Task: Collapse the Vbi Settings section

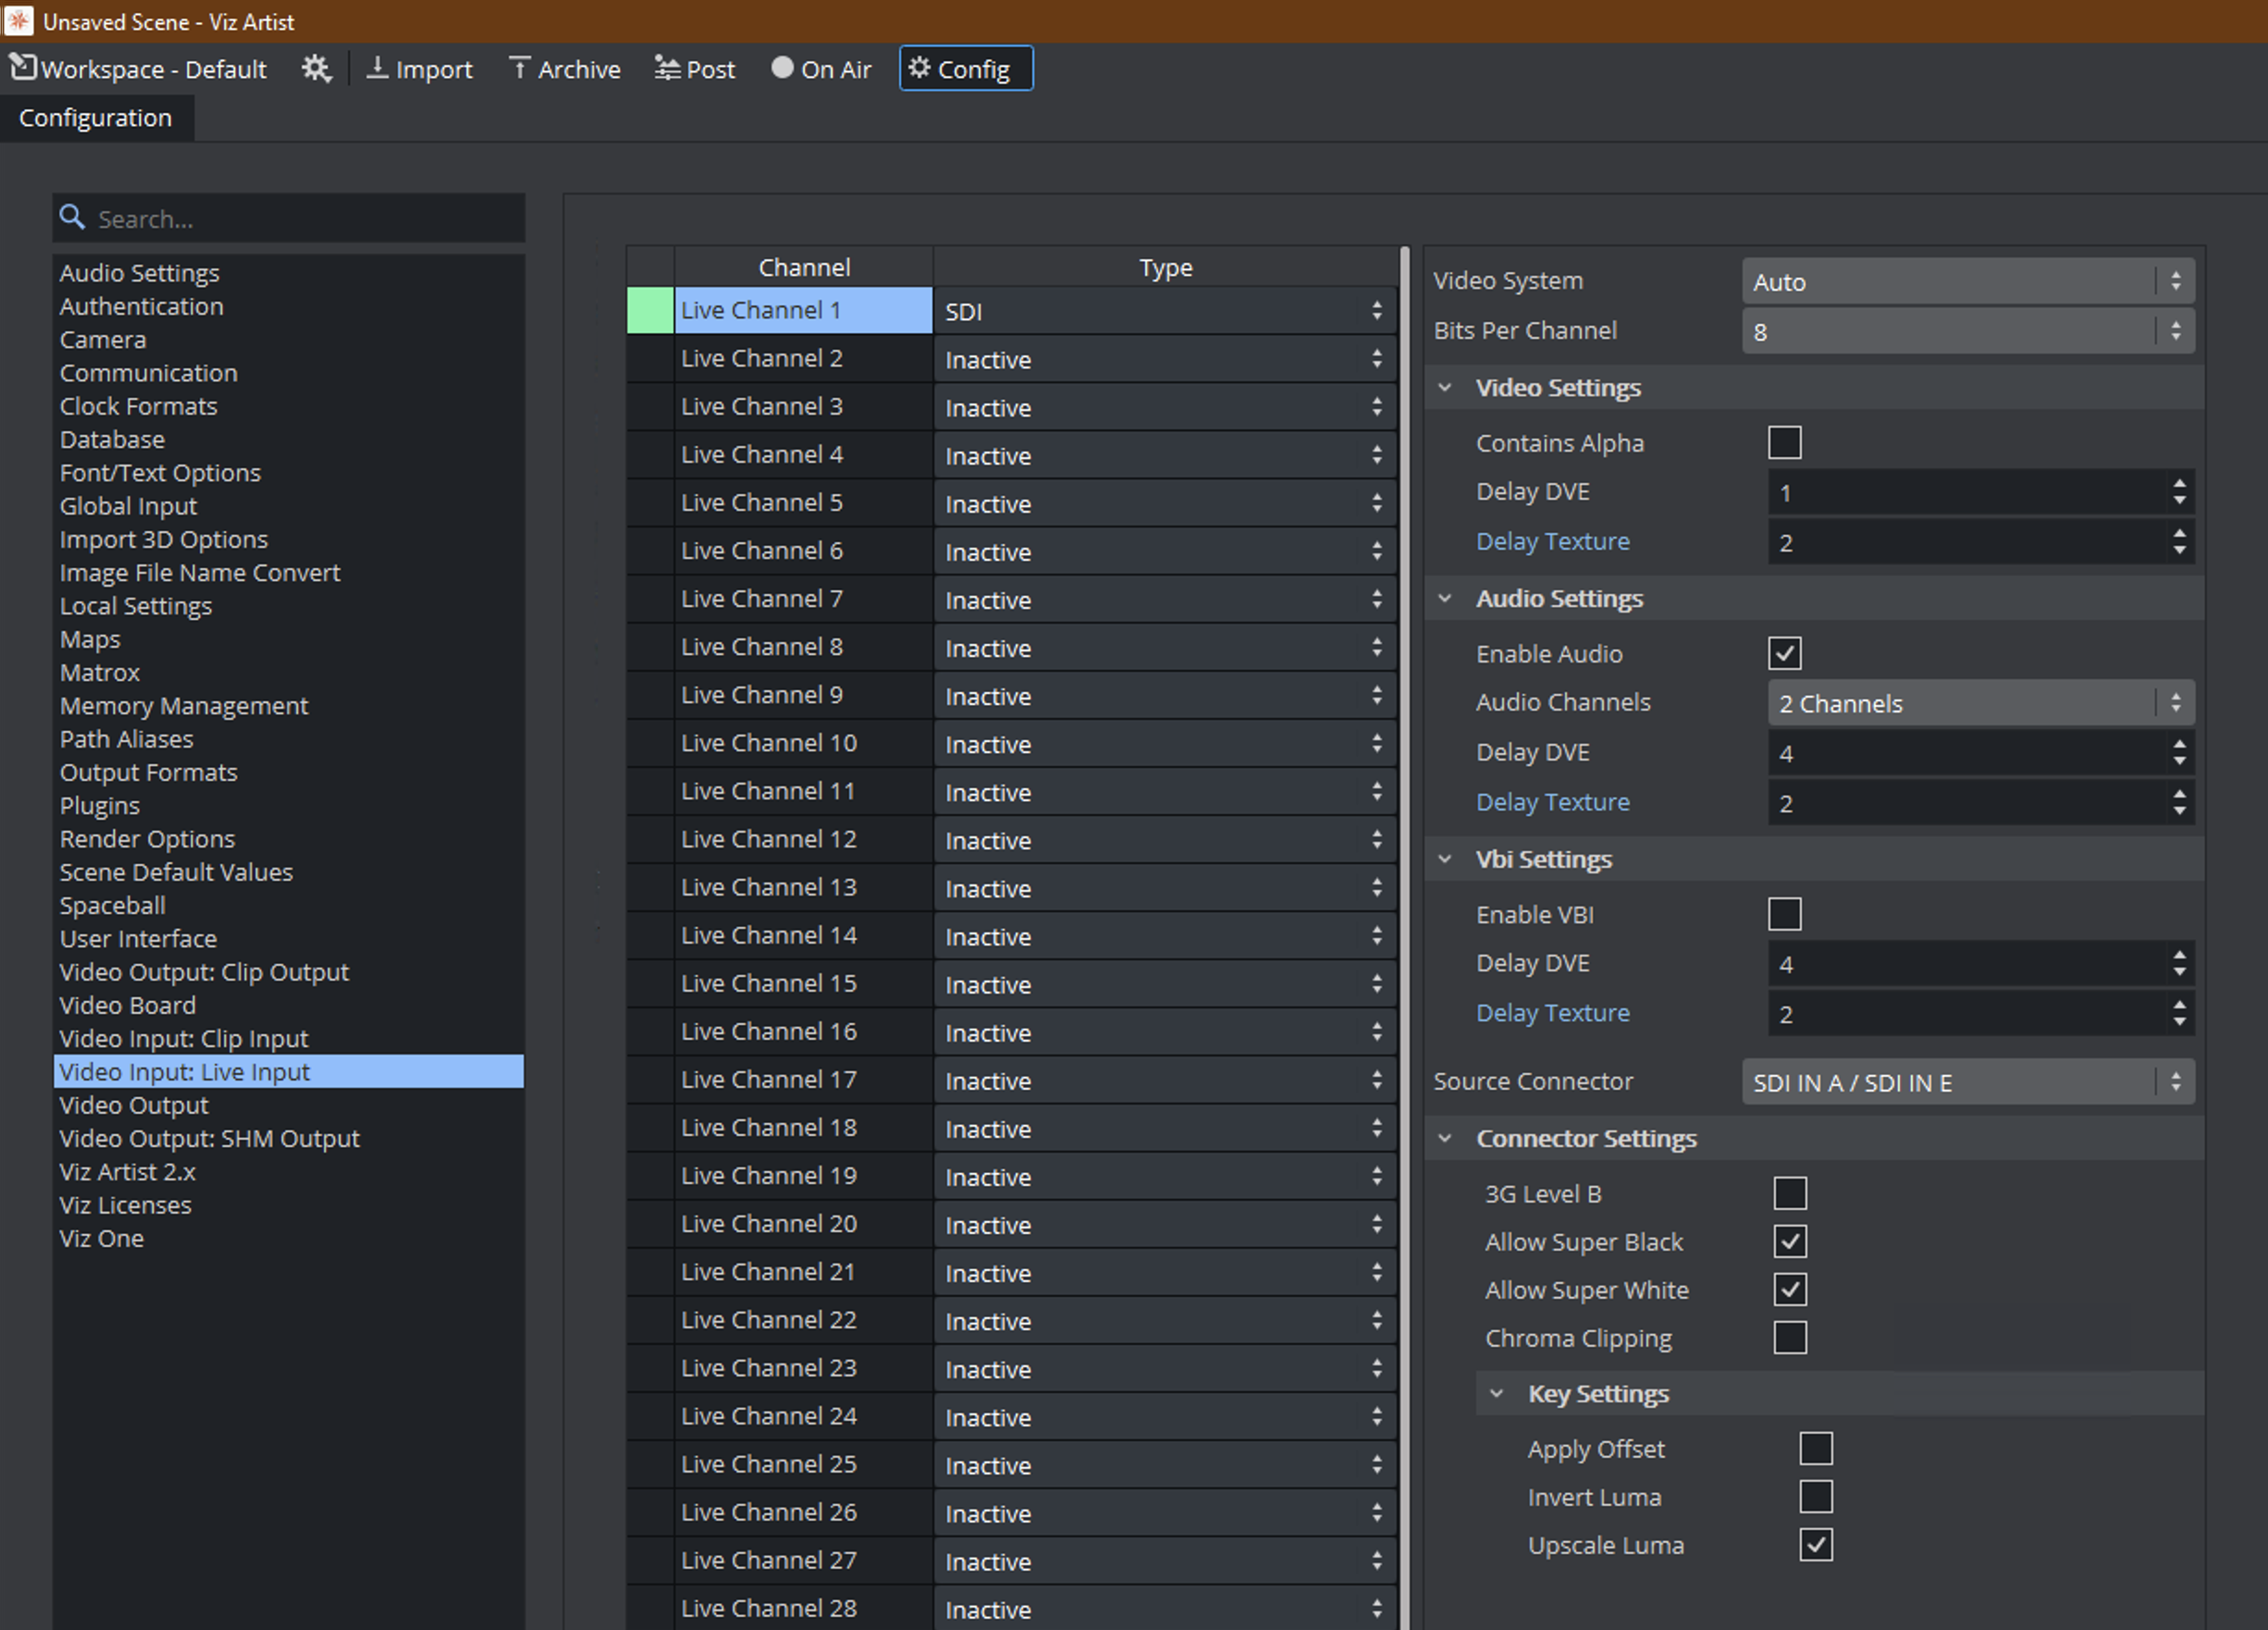Action: 1449,859
